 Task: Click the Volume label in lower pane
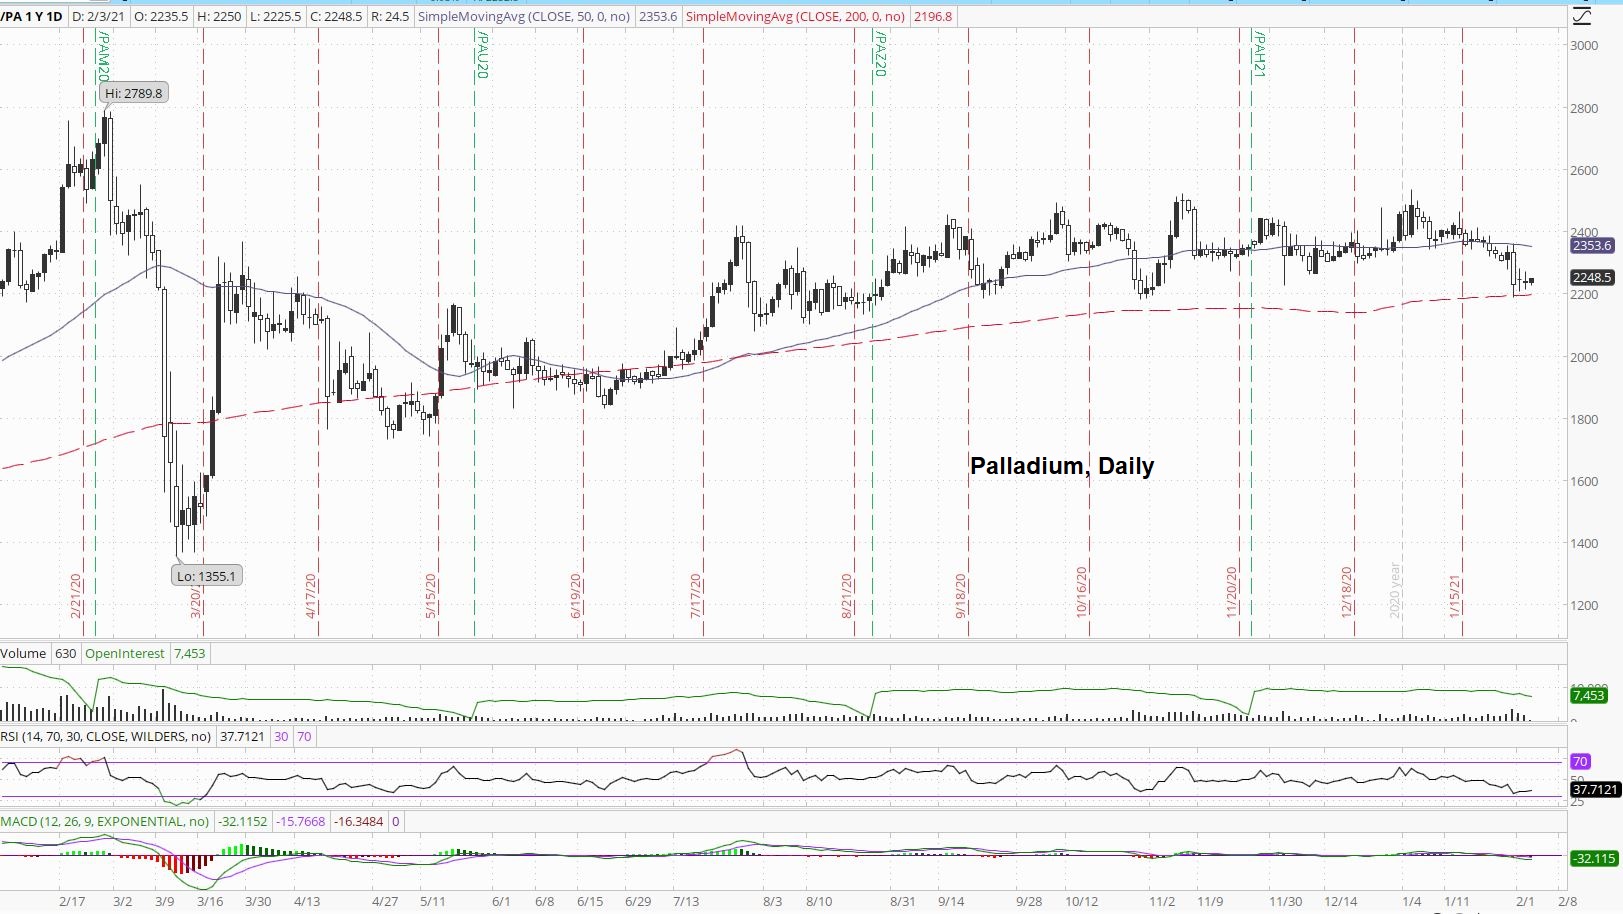pos(23,653)
